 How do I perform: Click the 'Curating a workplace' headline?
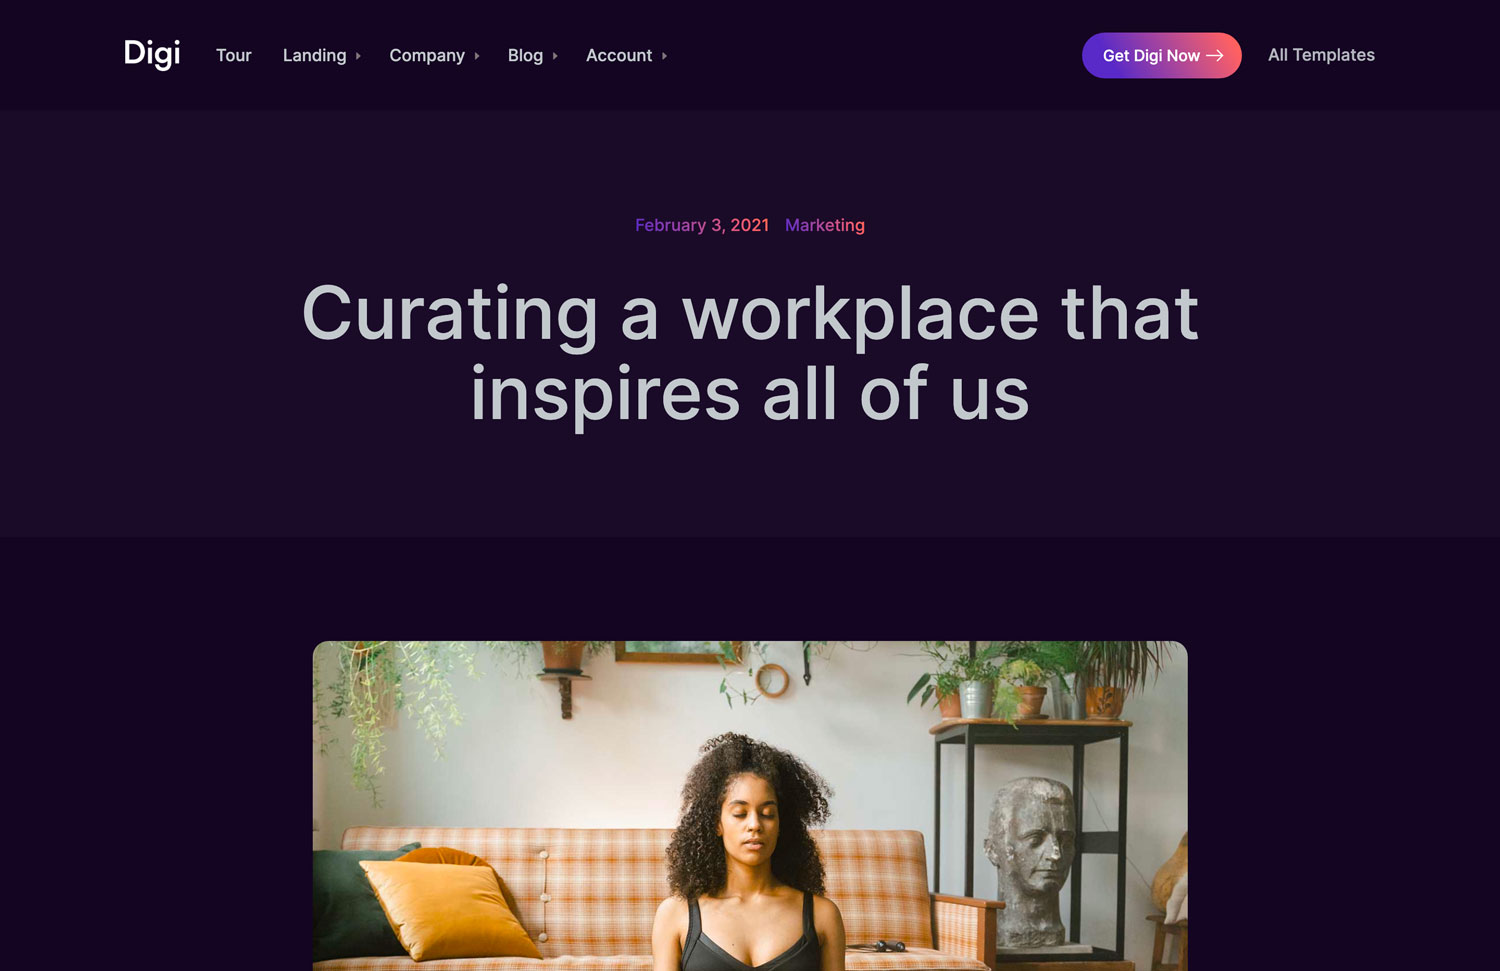[750, 353]
